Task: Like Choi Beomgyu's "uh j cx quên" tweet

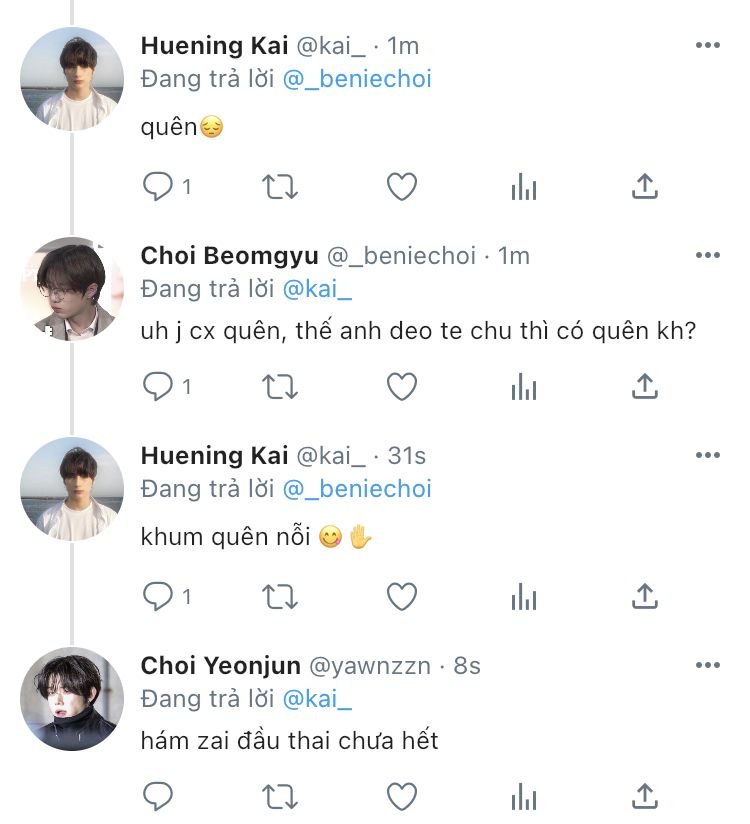Action: (402, 386)
